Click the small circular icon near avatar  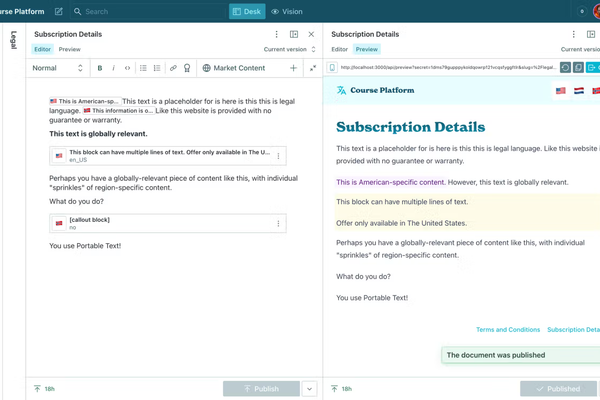582,11
